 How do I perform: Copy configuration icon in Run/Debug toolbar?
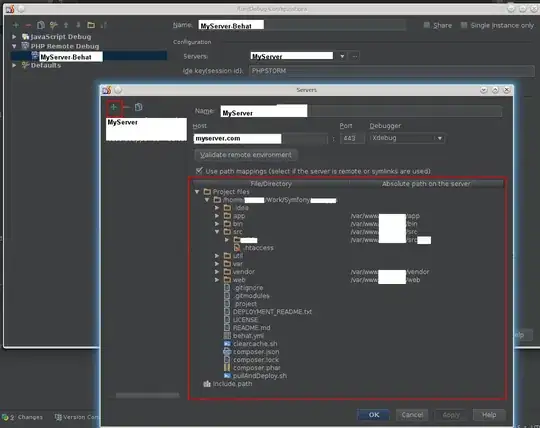(41, 25)
